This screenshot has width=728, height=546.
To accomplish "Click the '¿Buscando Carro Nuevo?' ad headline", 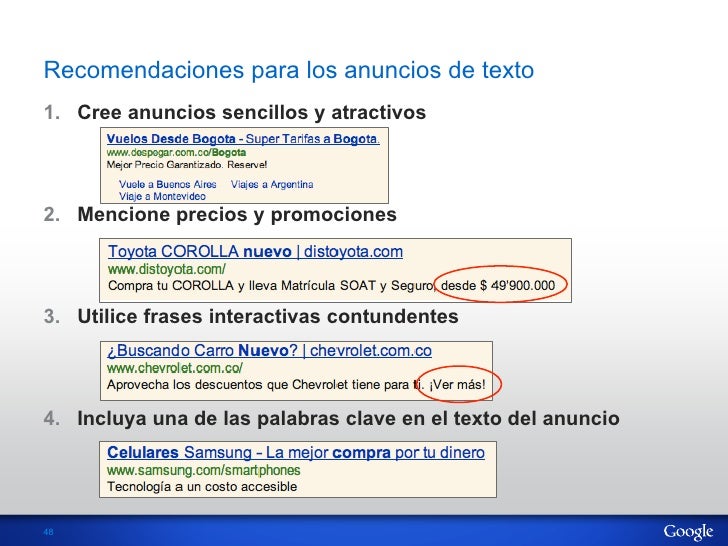I will 269,351.
